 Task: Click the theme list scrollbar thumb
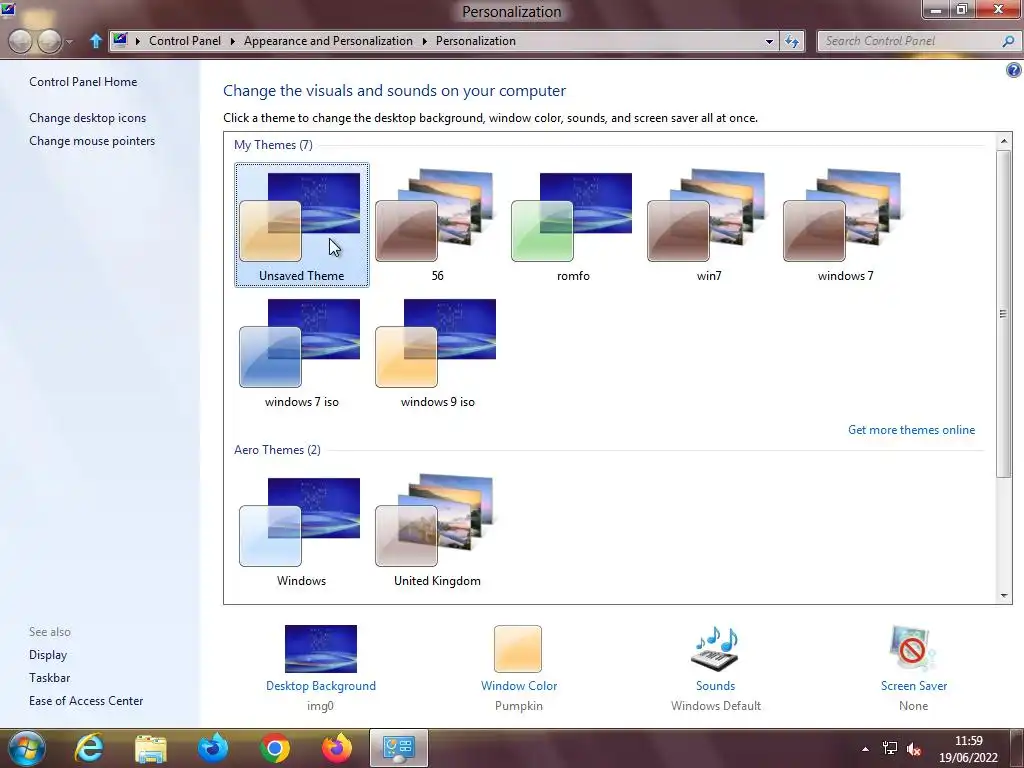(x=1004, y=313)
